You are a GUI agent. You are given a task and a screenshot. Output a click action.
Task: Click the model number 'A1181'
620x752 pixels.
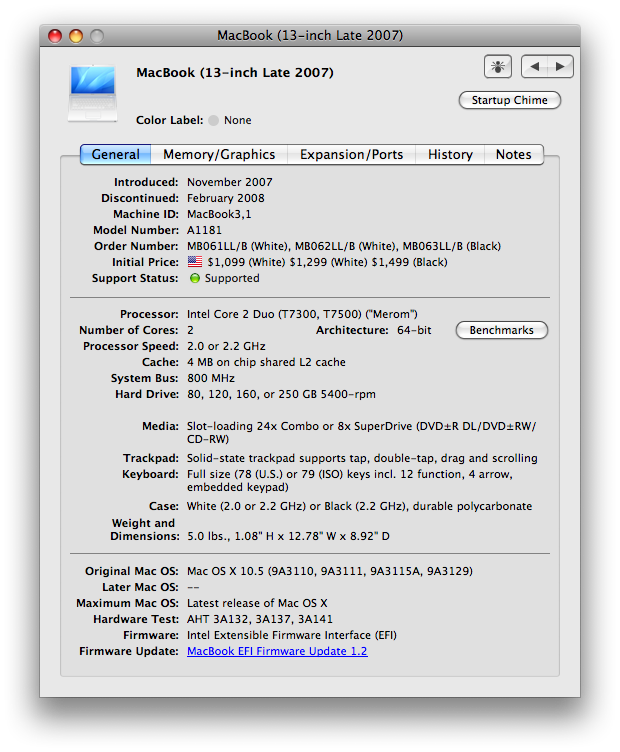coord(204,230)
